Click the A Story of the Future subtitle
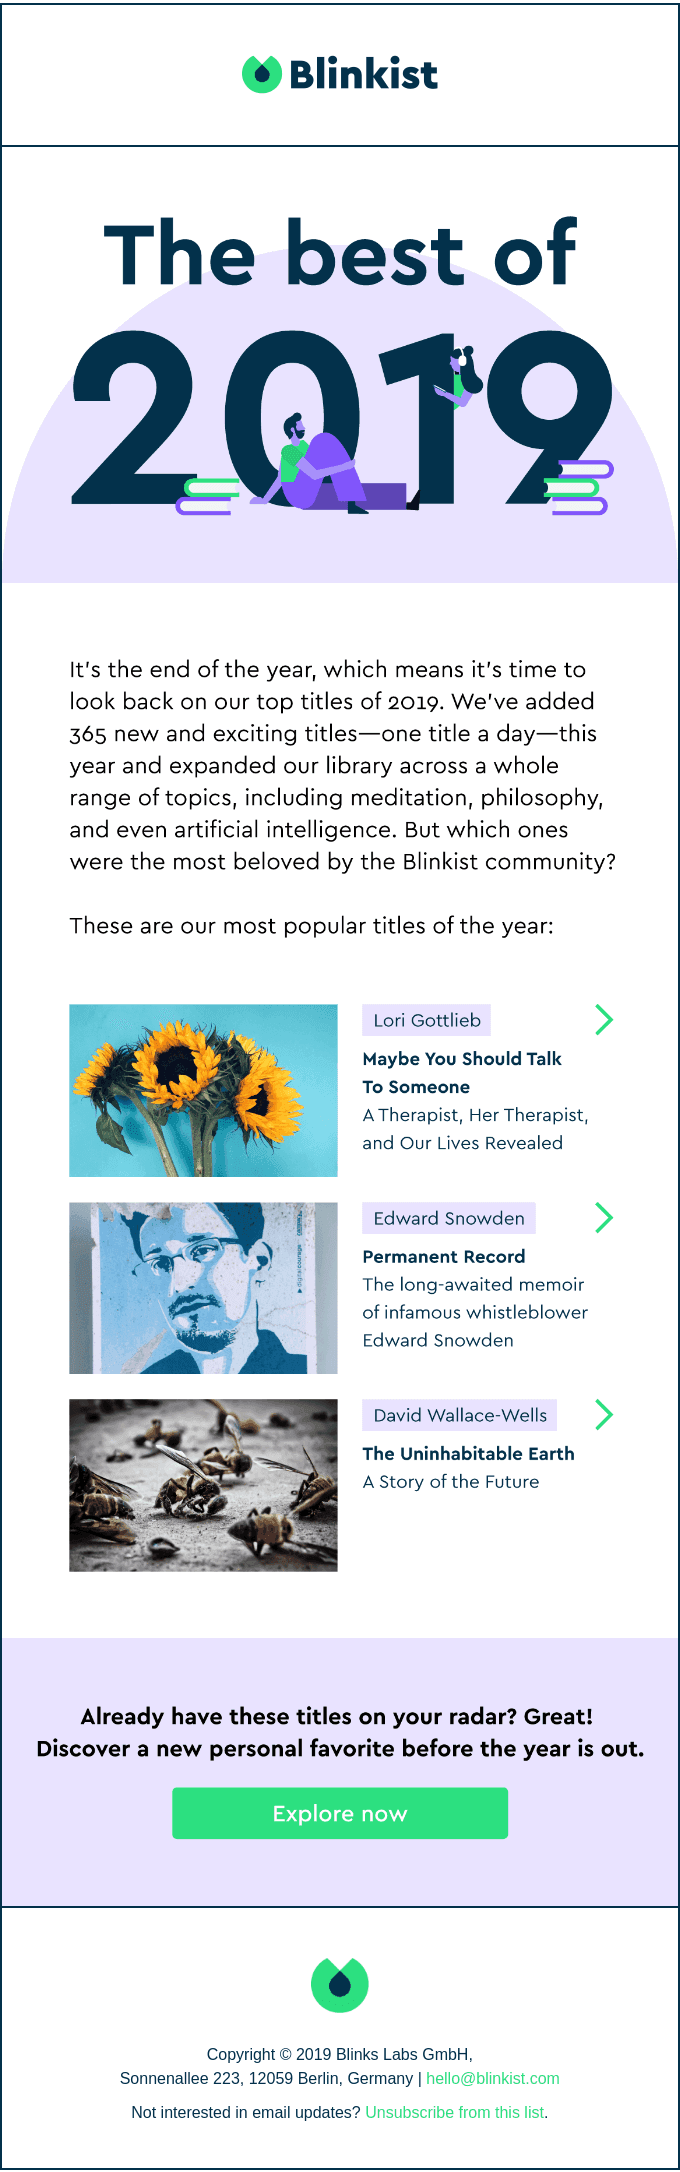 click(451, 1482)
